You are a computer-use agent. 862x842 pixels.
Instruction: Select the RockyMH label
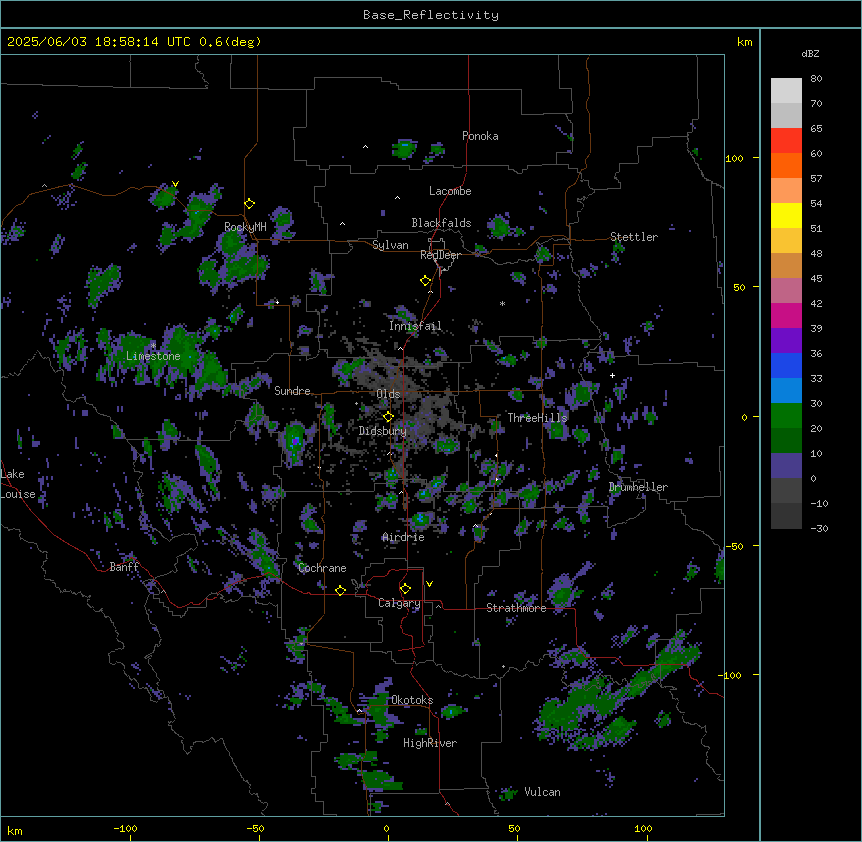point(245,227)
